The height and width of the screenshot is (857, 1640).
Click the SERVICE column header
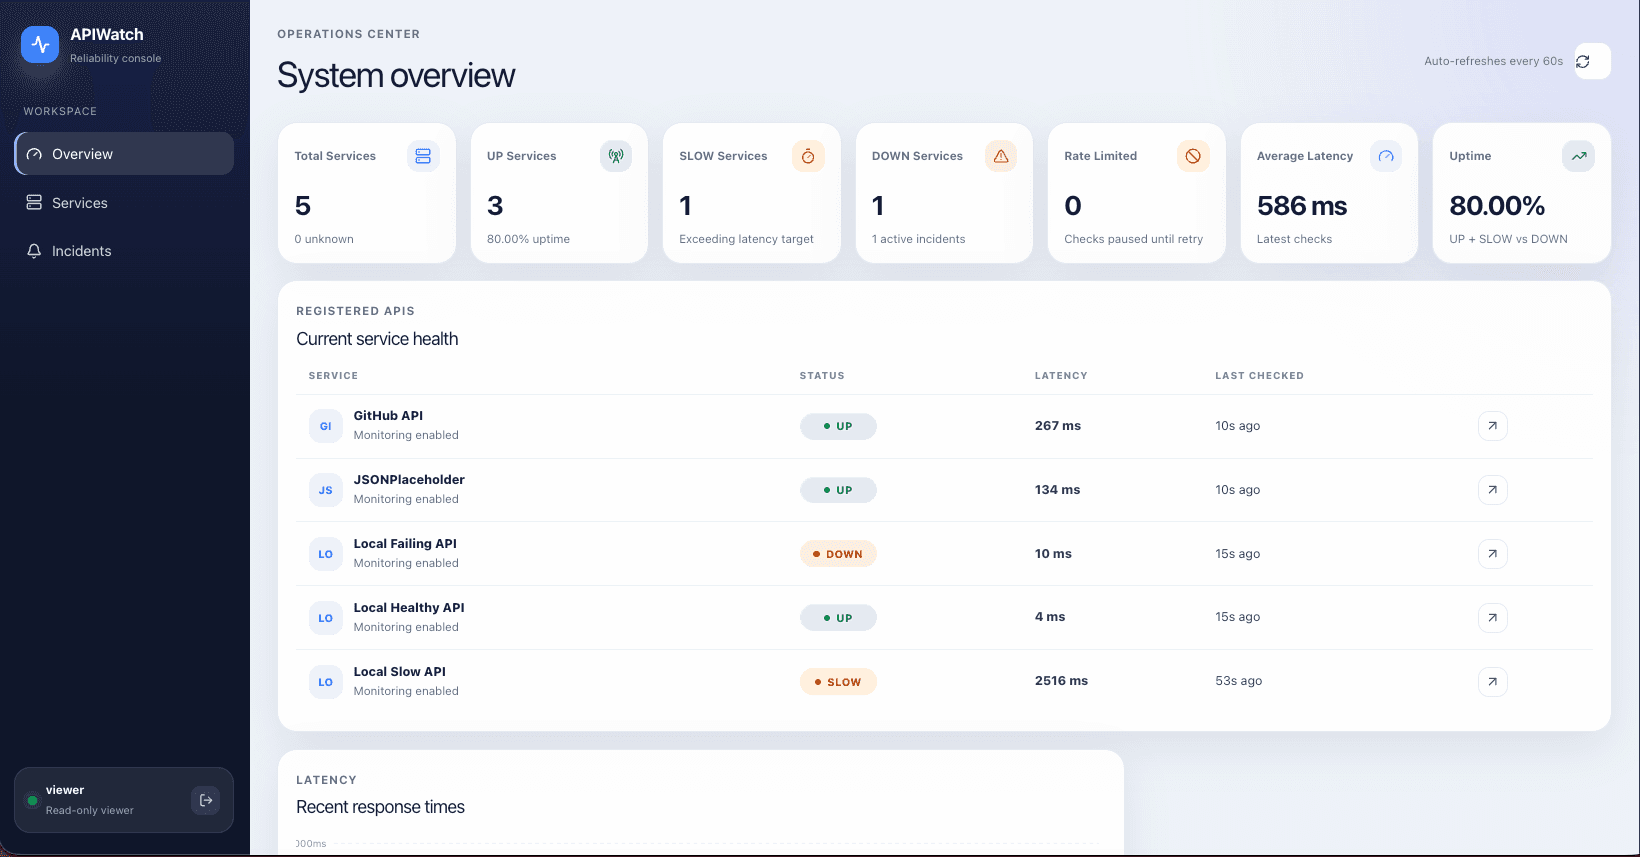333,376
